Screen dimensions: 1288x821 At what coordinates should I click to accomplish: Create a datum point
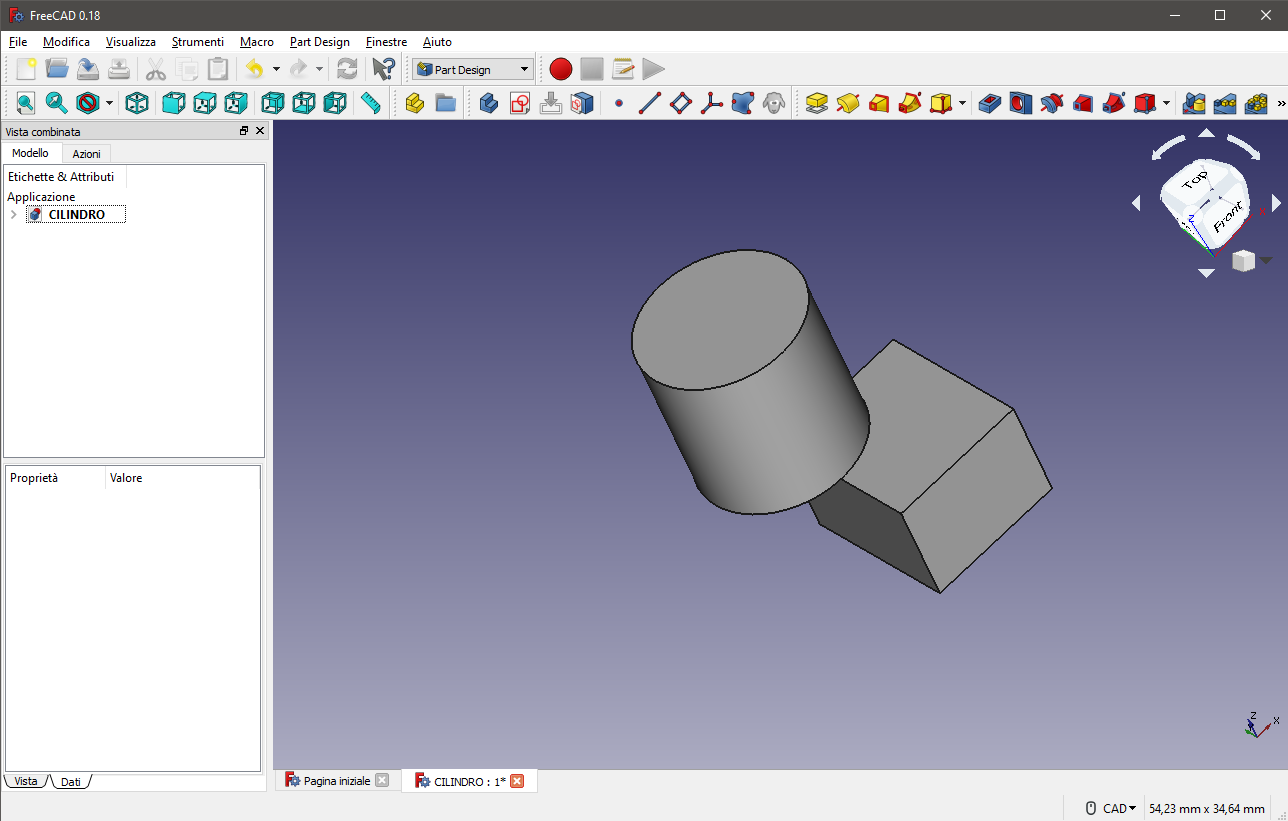[x=619, y=103]
